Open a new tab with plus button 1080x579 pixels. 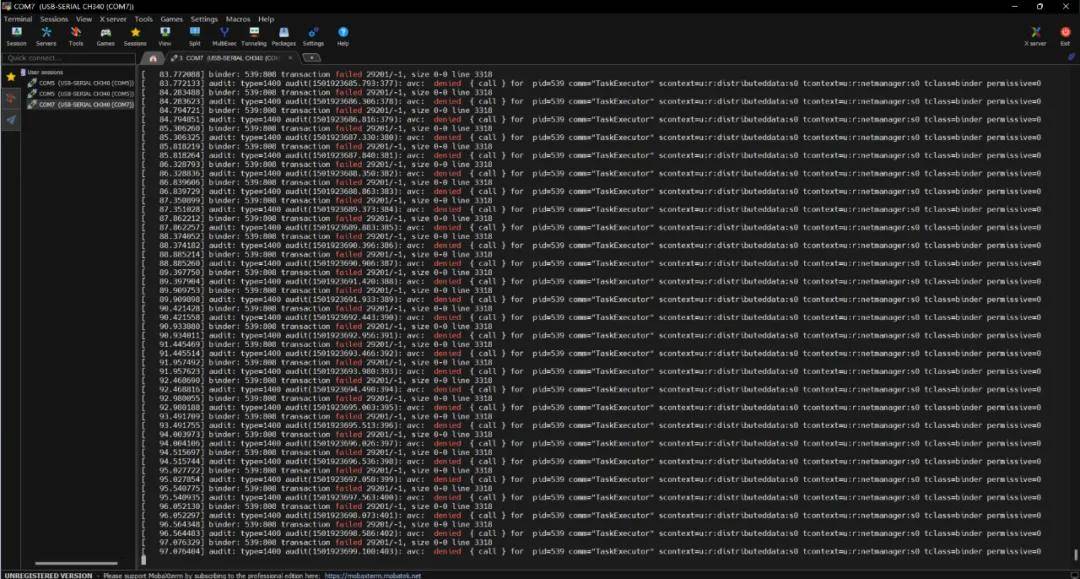coord(311,58)
